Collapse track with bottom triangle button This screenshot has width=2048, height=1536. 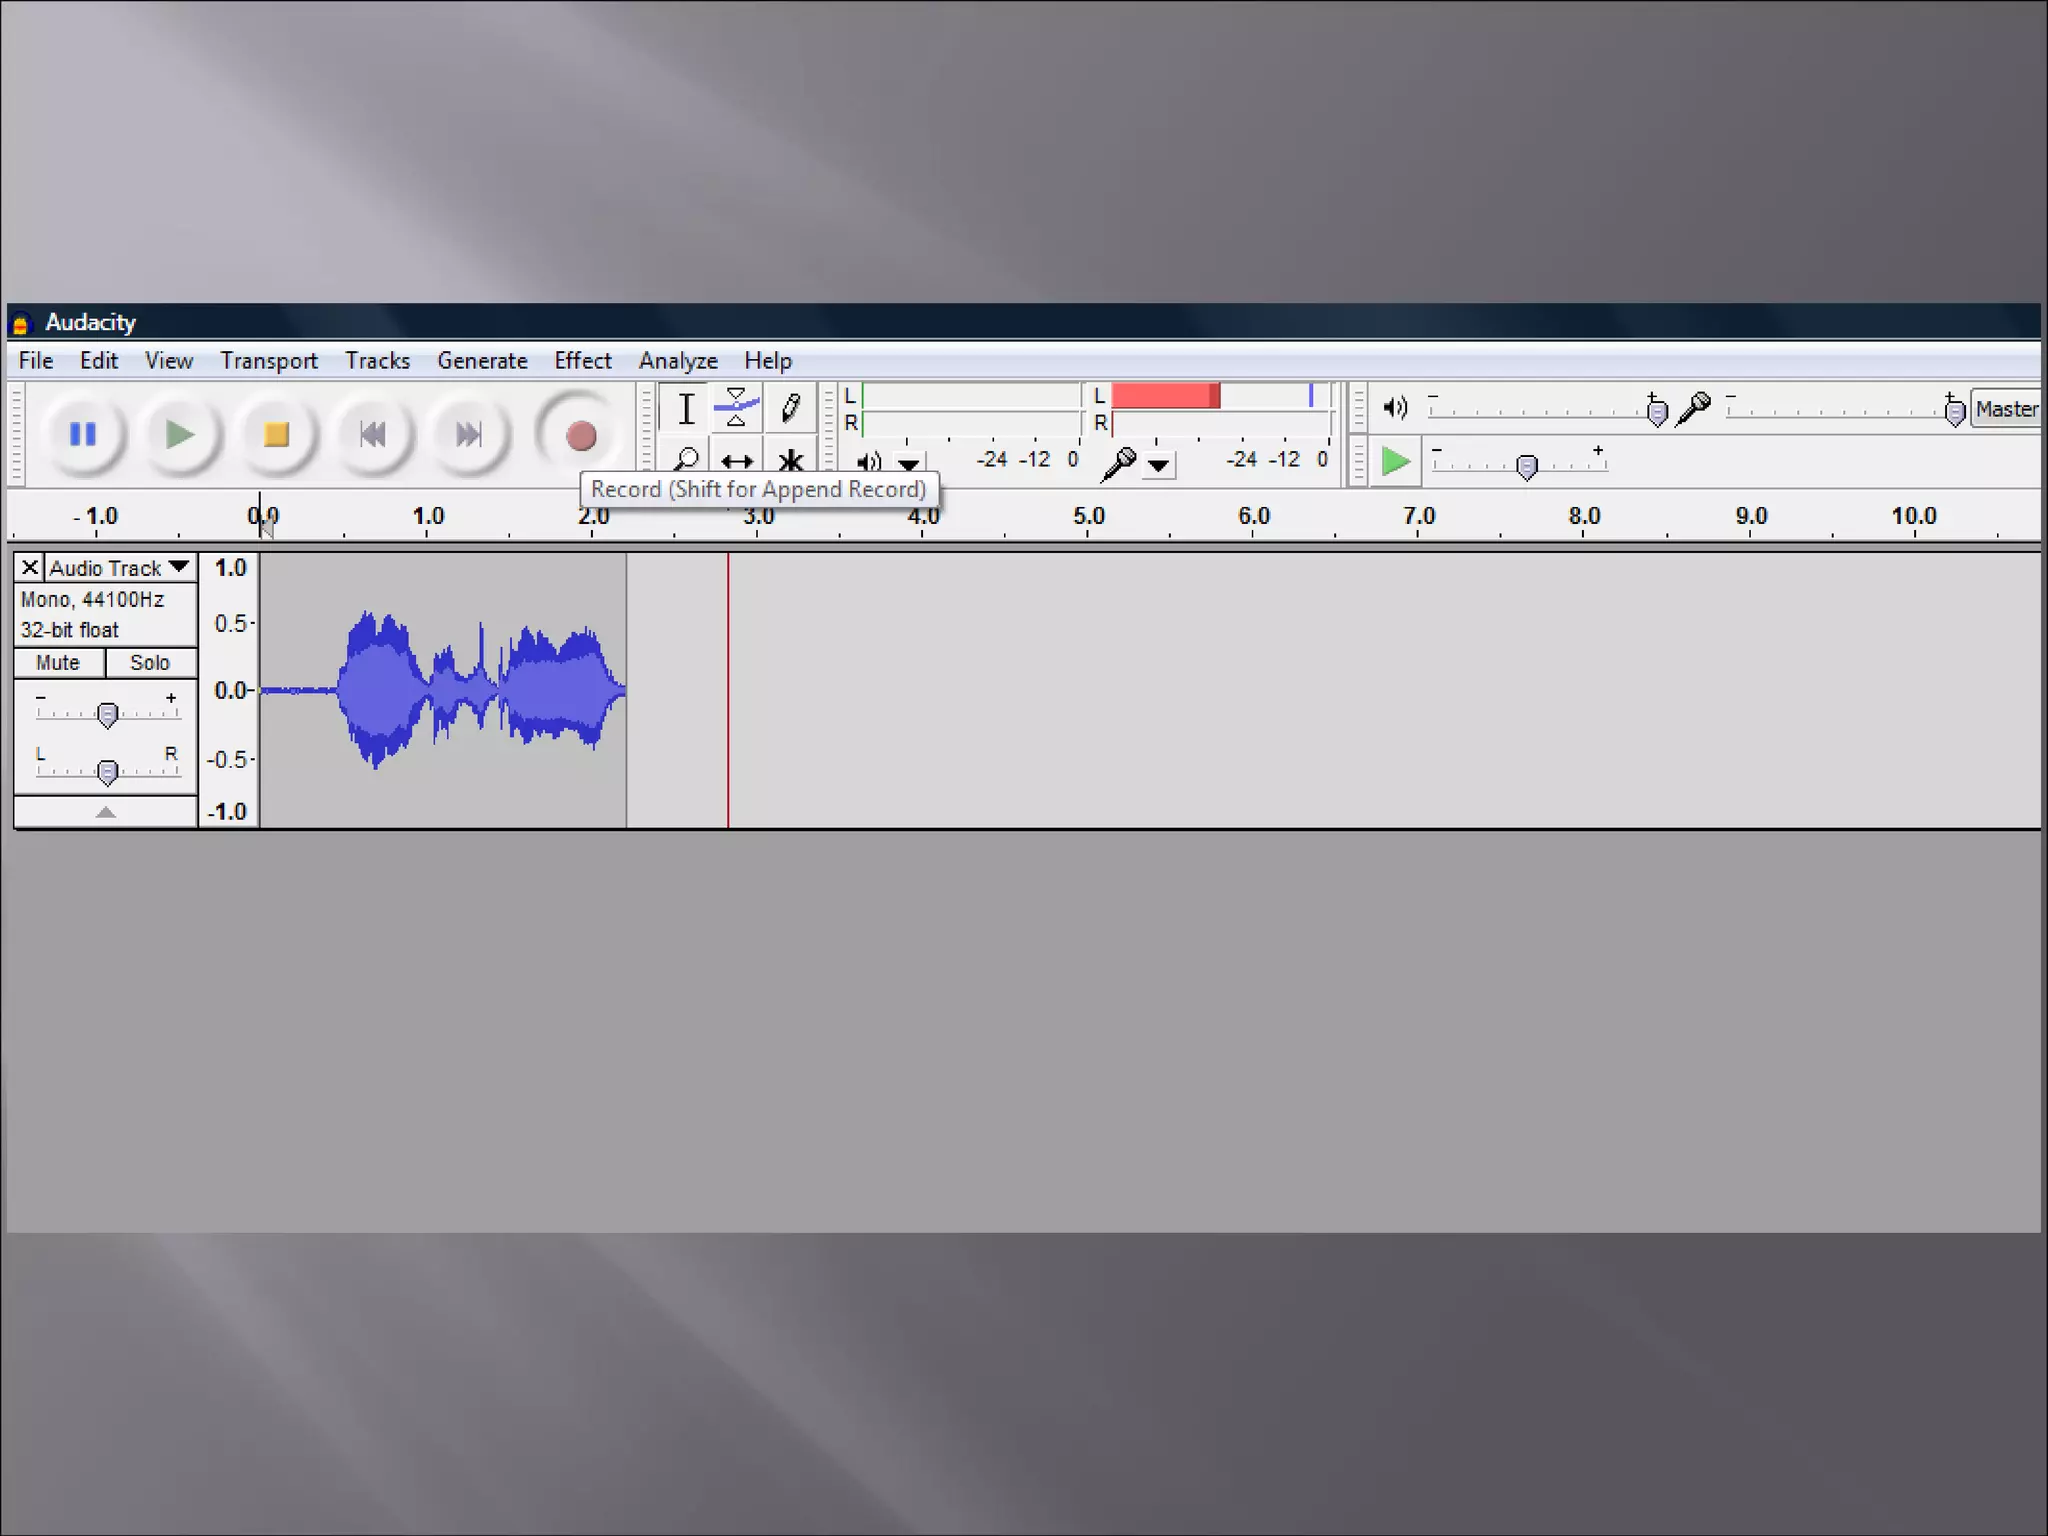(105, 812)
